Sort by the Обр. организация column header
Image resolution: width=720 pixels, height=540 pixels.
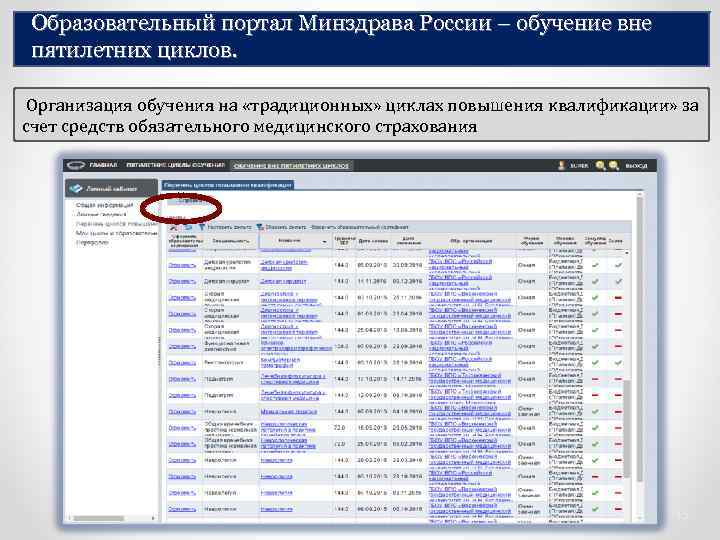point(471,241)
